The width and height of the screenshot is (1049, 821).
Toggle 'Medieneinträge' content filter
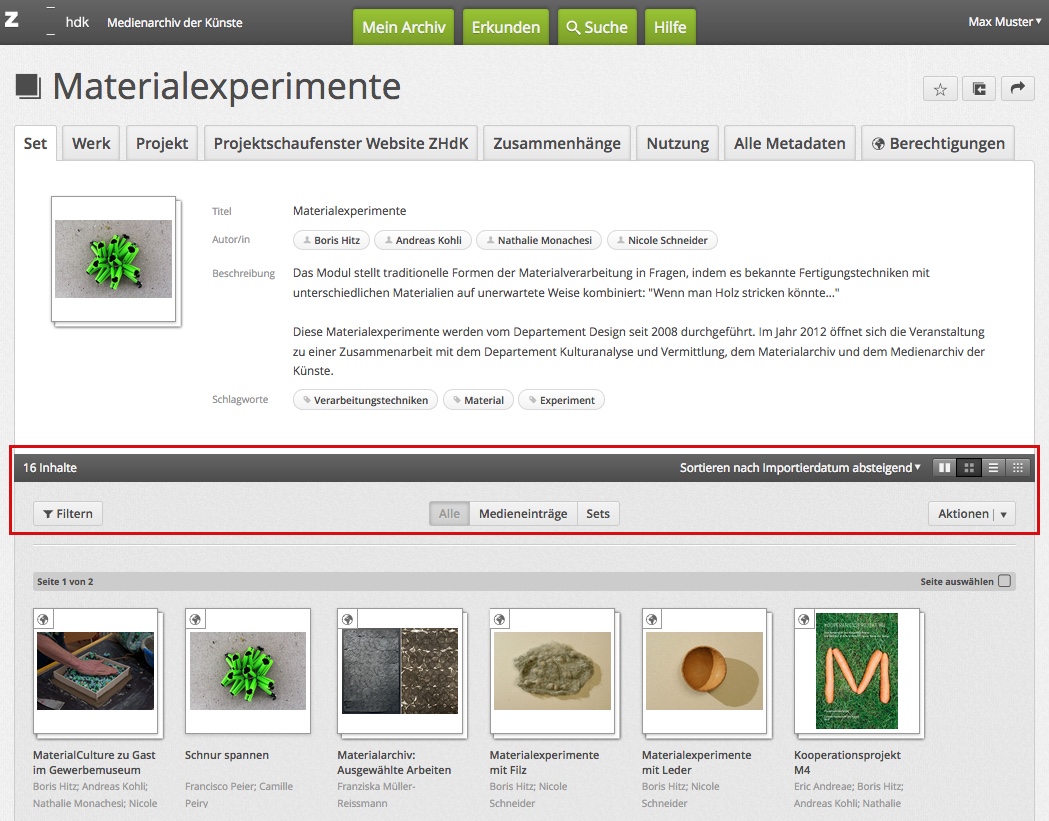pyautogui.click(x=522, y=514)
